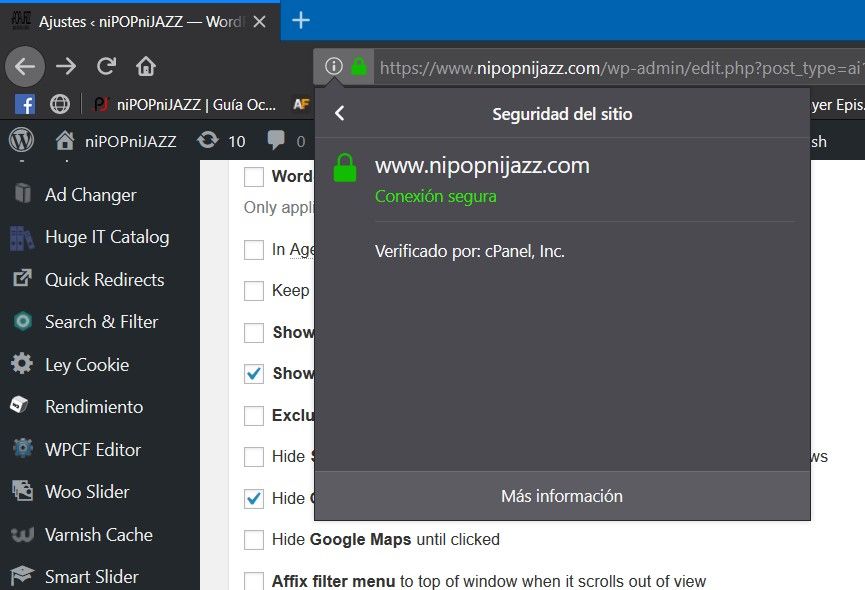Click the large green padlock in security panel
Screen dimensions: 865x590
pos(345,168)
